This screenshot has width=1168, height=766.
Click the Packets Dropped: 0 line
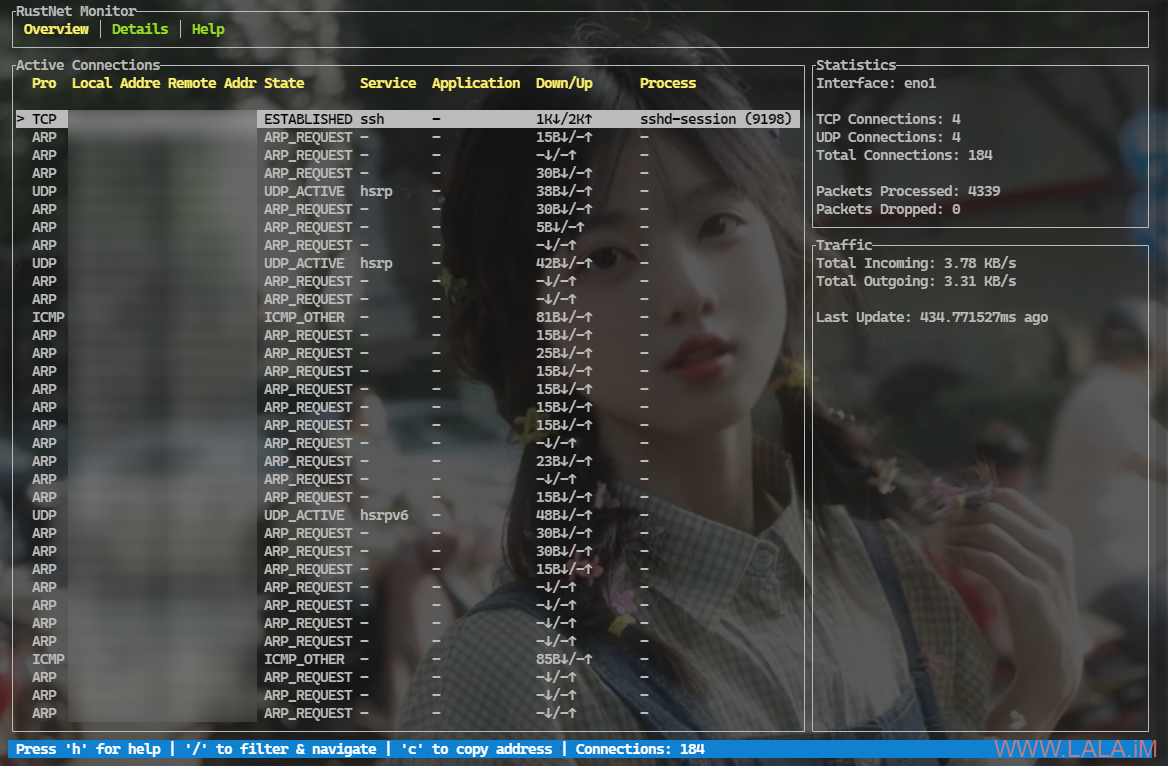click(x=888, y=209)
